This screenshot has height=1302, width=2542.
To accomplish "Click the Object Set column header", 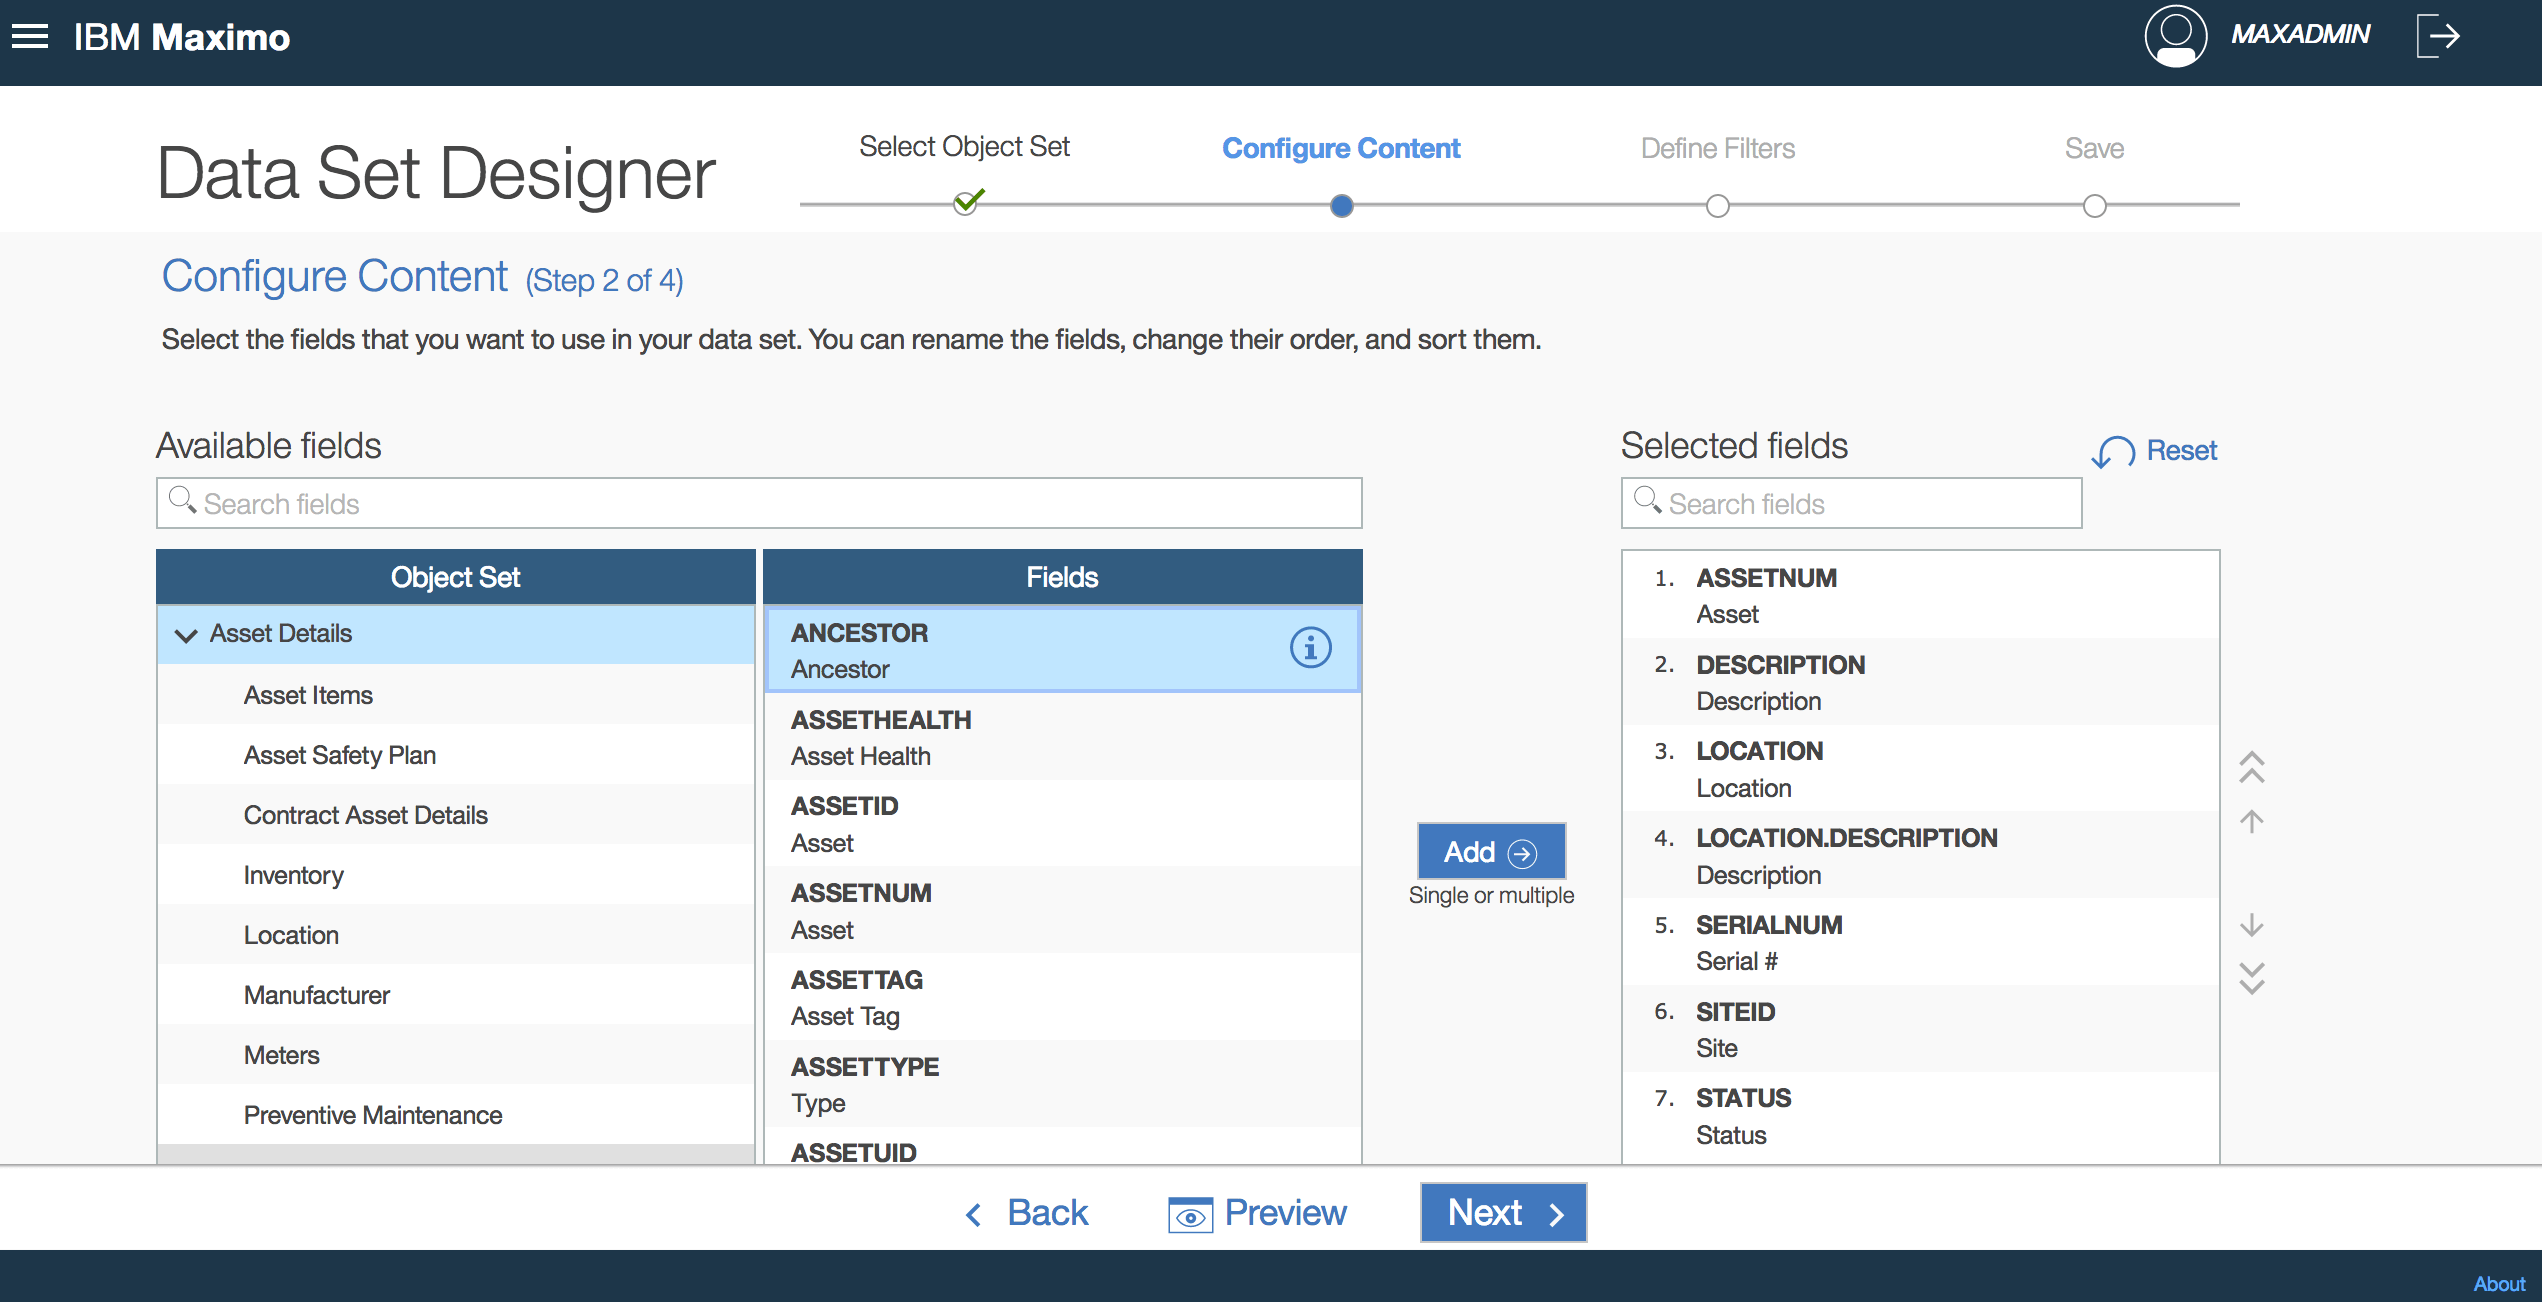I will pyautogui.click(x=456, y=577).
